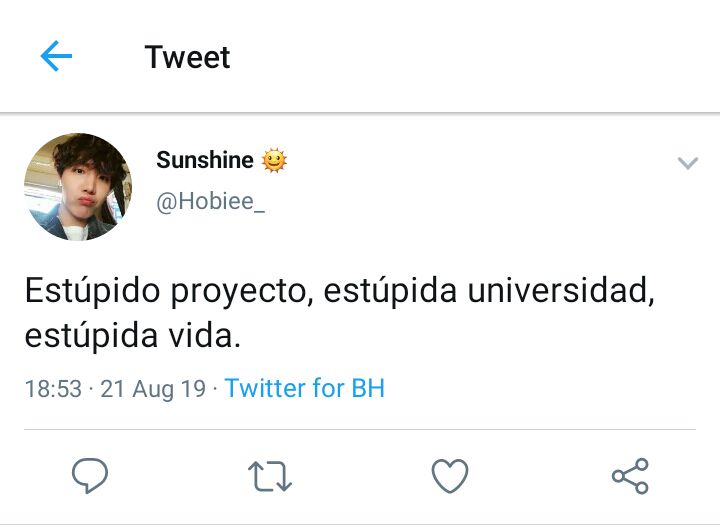Go back using the blue arrow
The width and height of the screenshot is (720, 529).
pos(56,56)
